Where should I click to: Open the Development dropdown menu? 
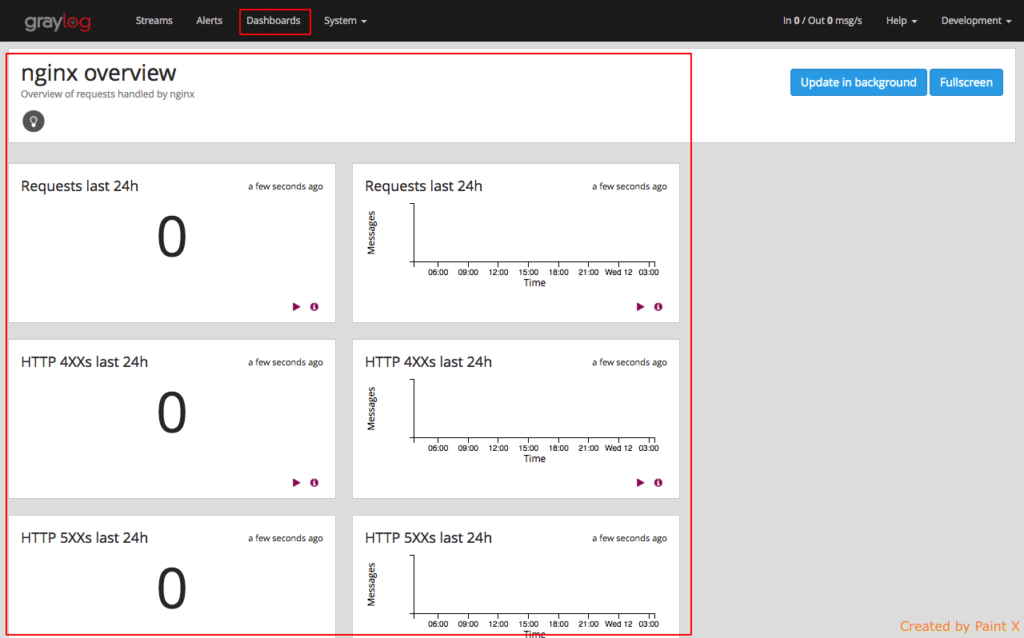tap(975, 20)
